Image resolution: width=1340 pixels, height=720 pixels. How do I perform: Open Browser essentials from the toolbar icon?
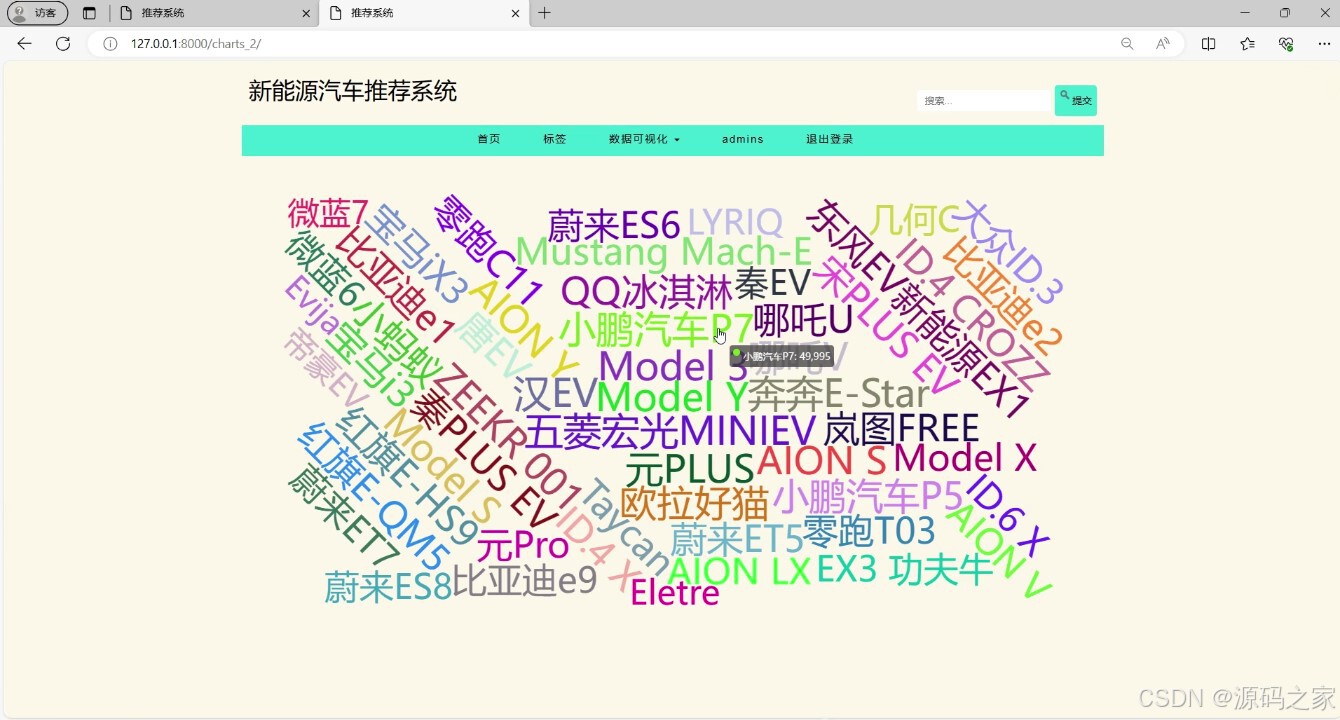click(x=1285, y=44)
